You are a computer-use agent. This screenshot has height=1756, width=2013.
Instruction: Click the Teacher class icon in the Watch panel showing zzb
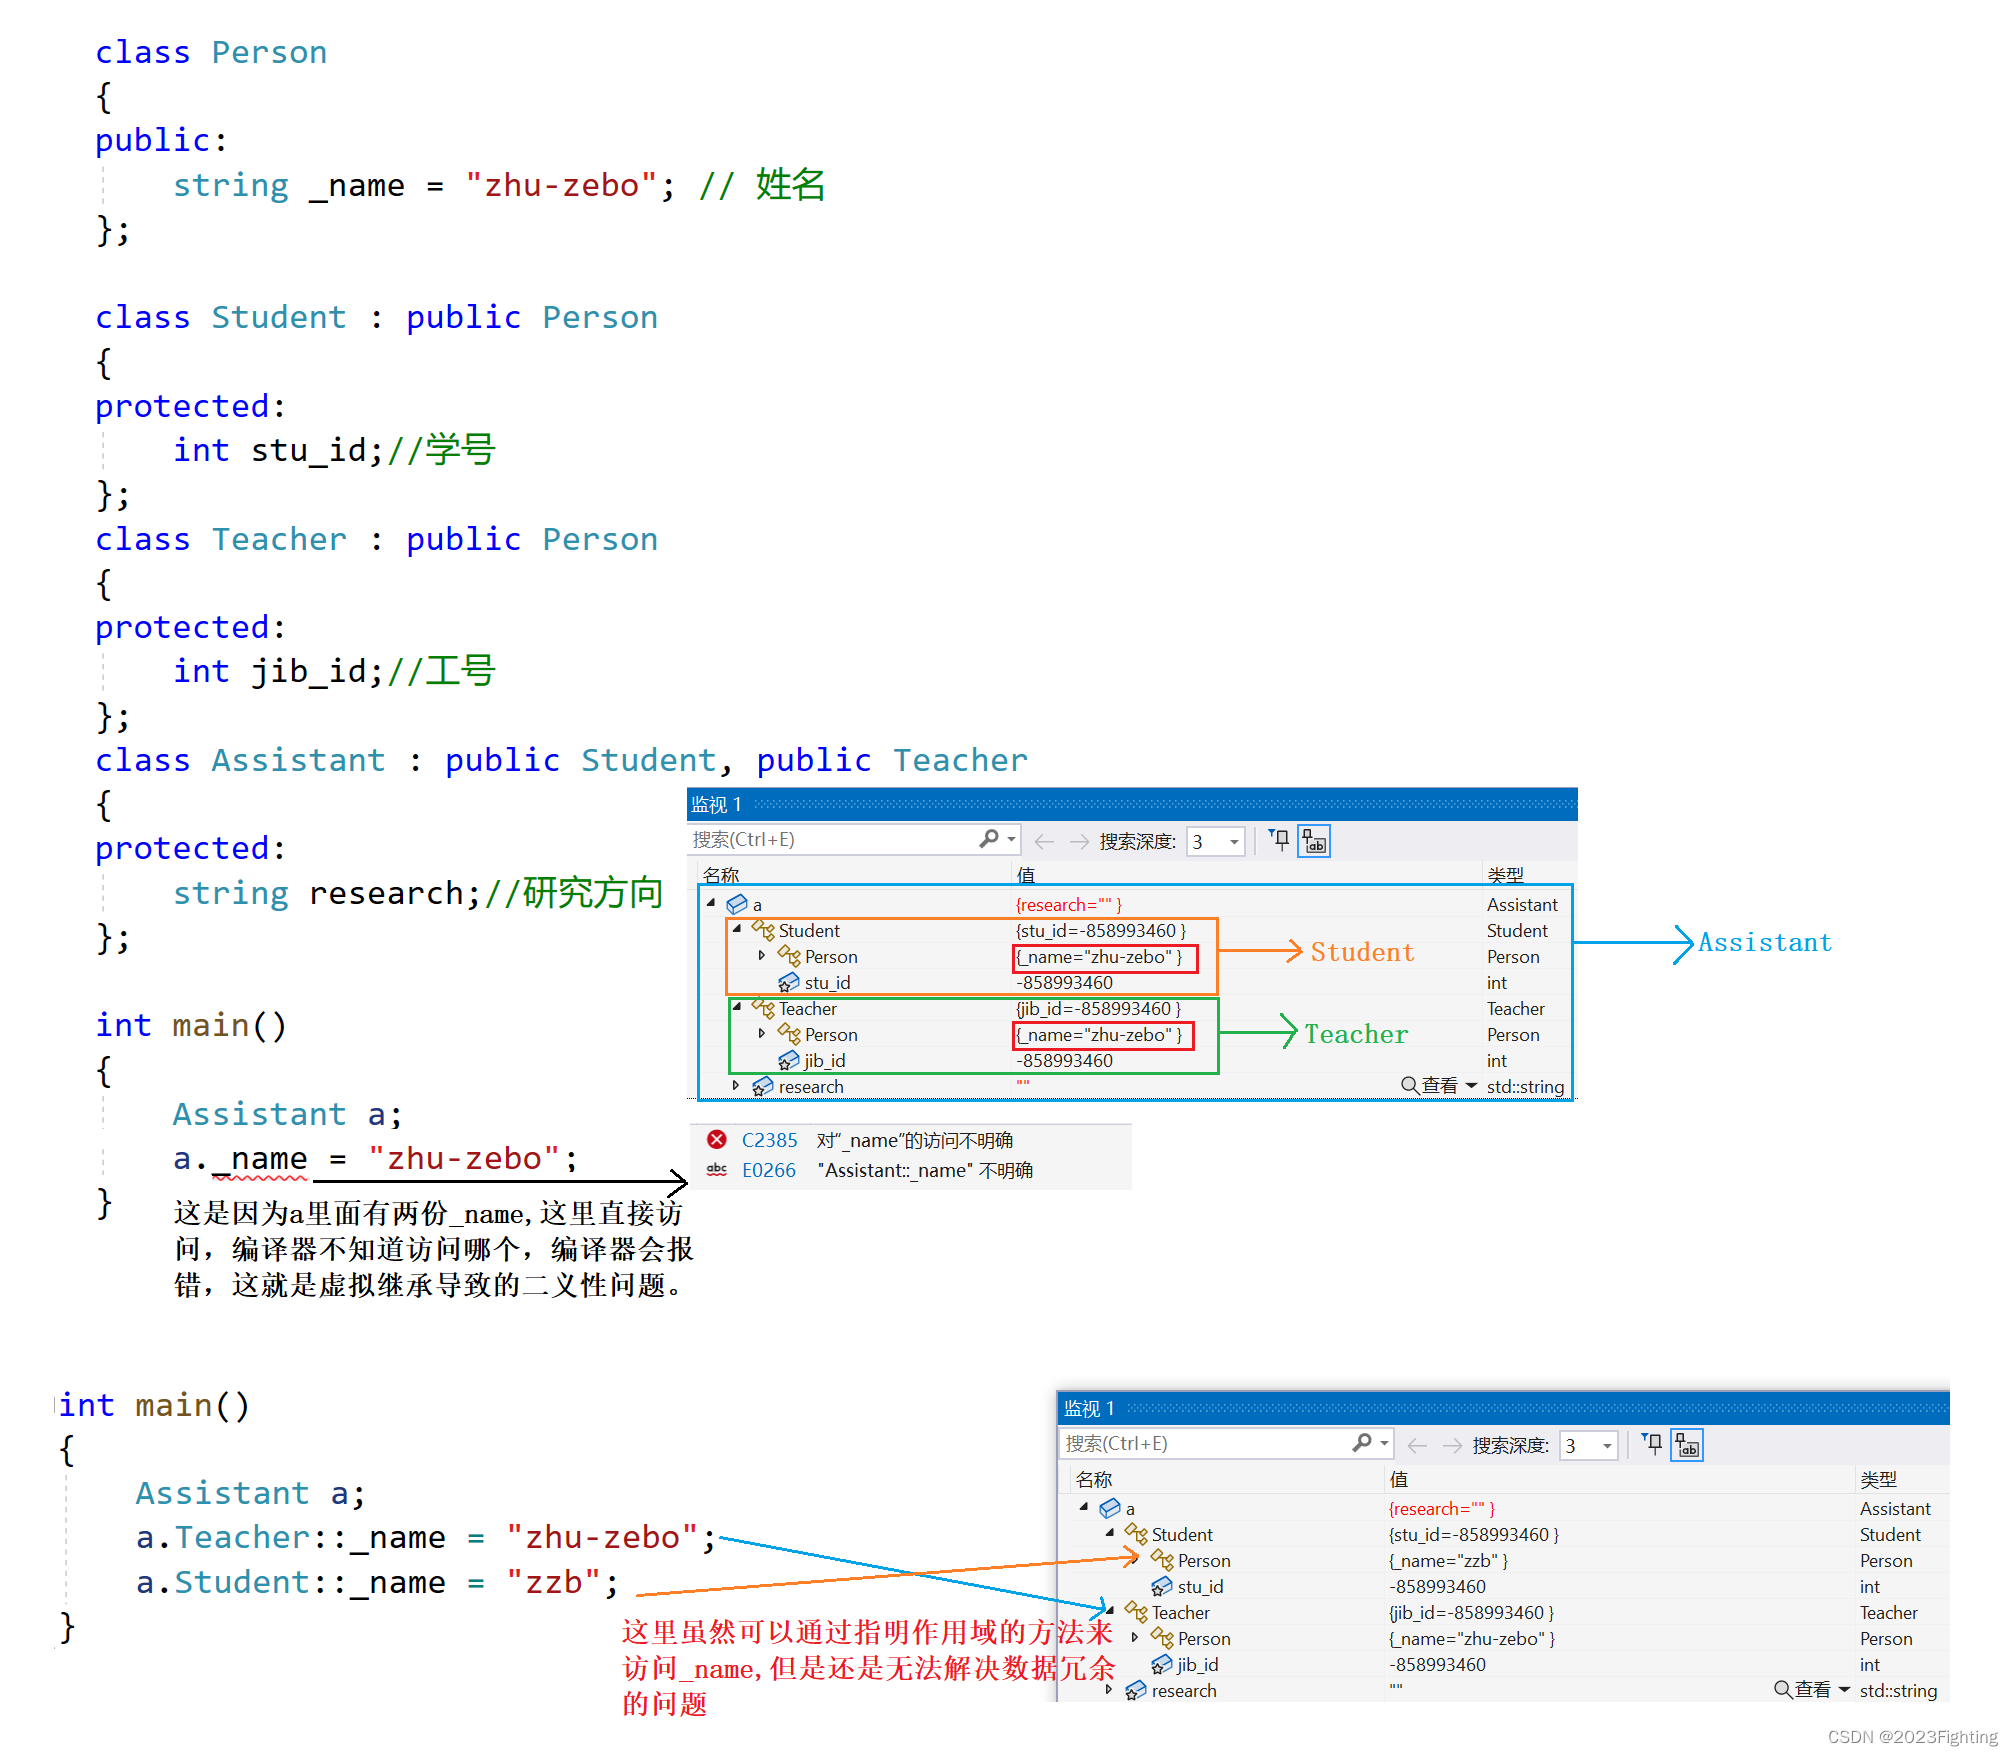1136,1612
